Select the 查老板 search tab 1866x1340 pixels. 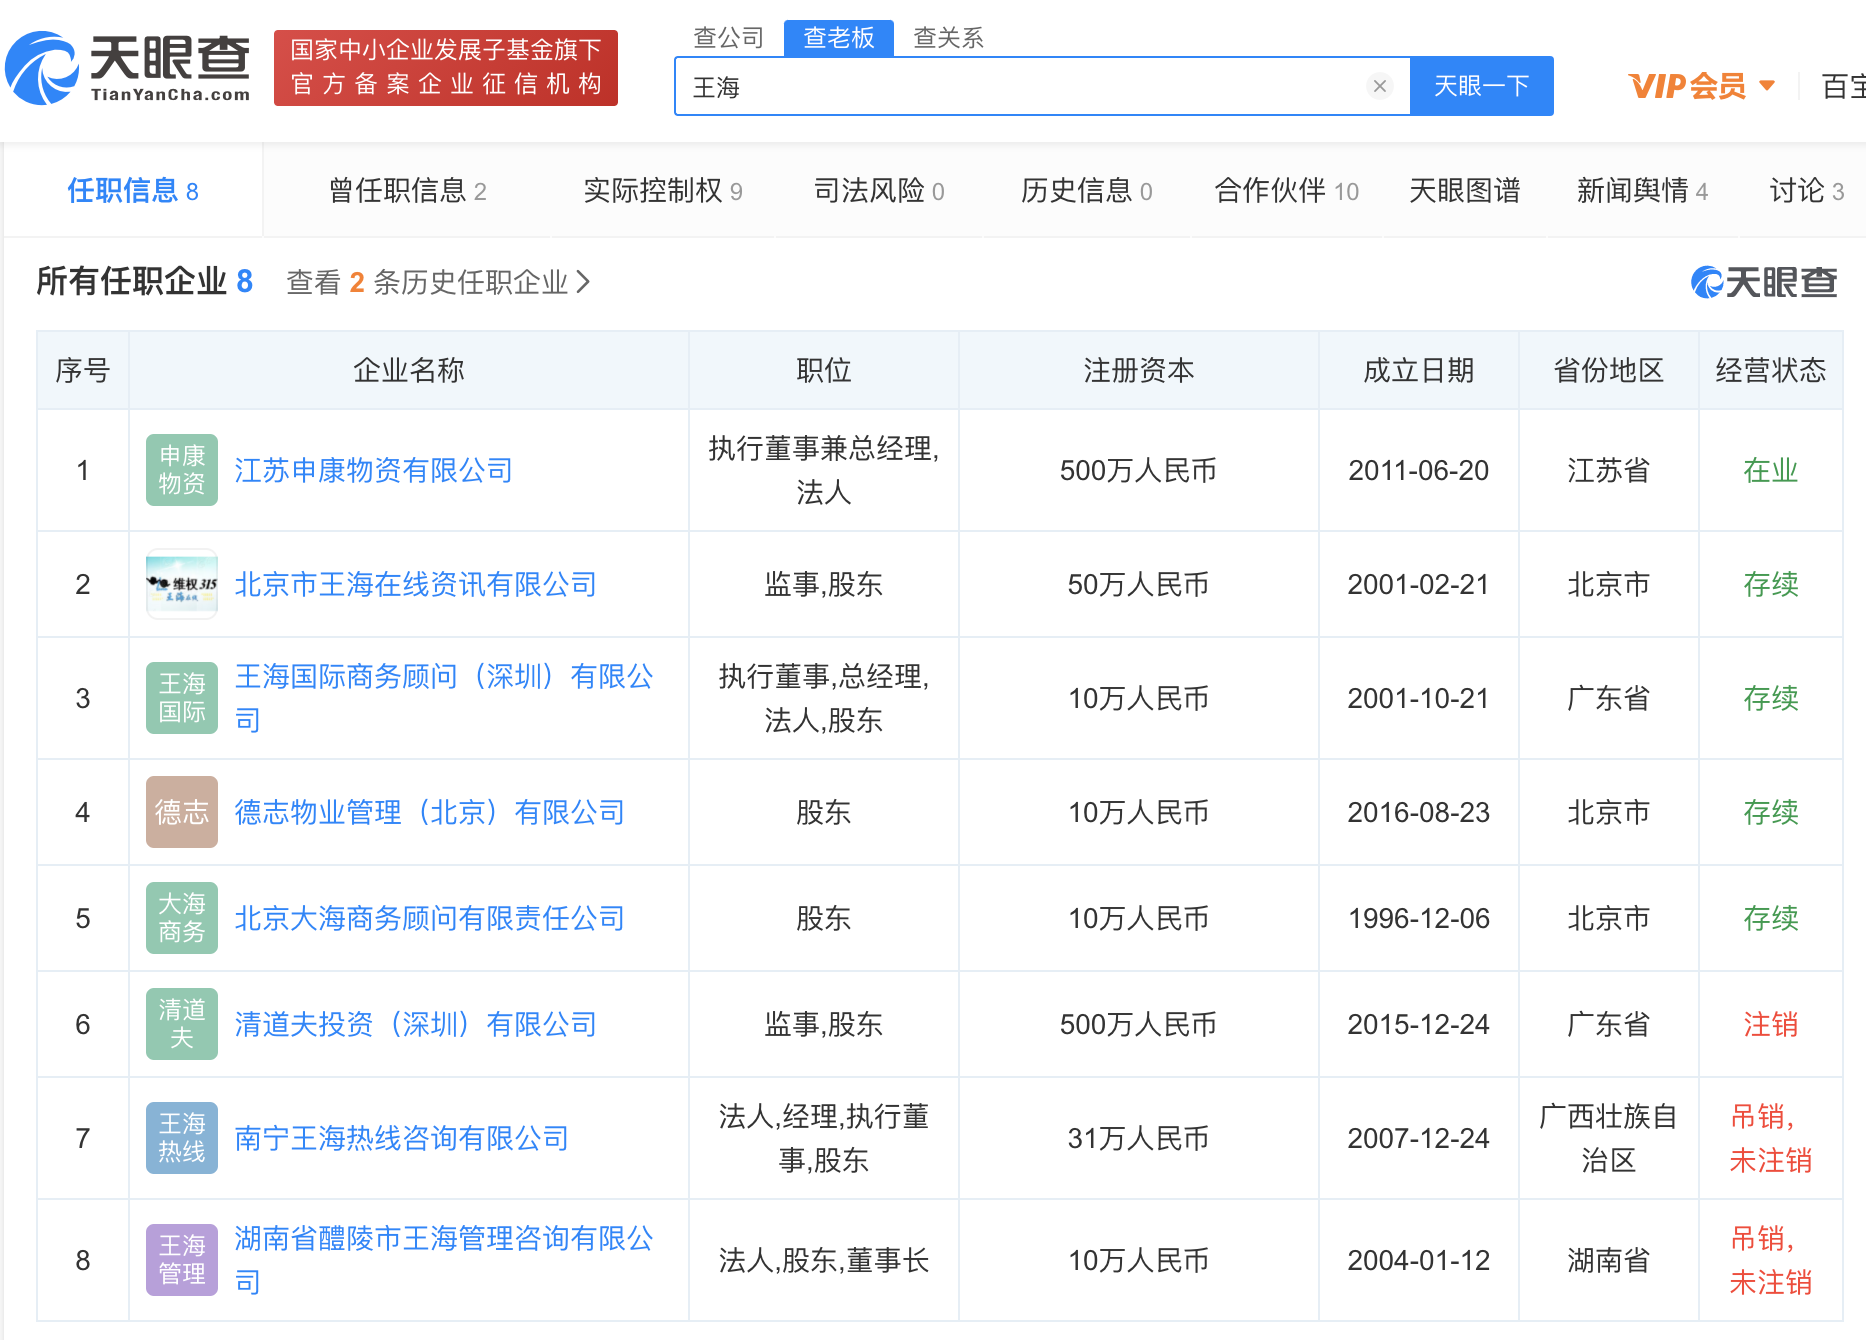coord(839,38)
